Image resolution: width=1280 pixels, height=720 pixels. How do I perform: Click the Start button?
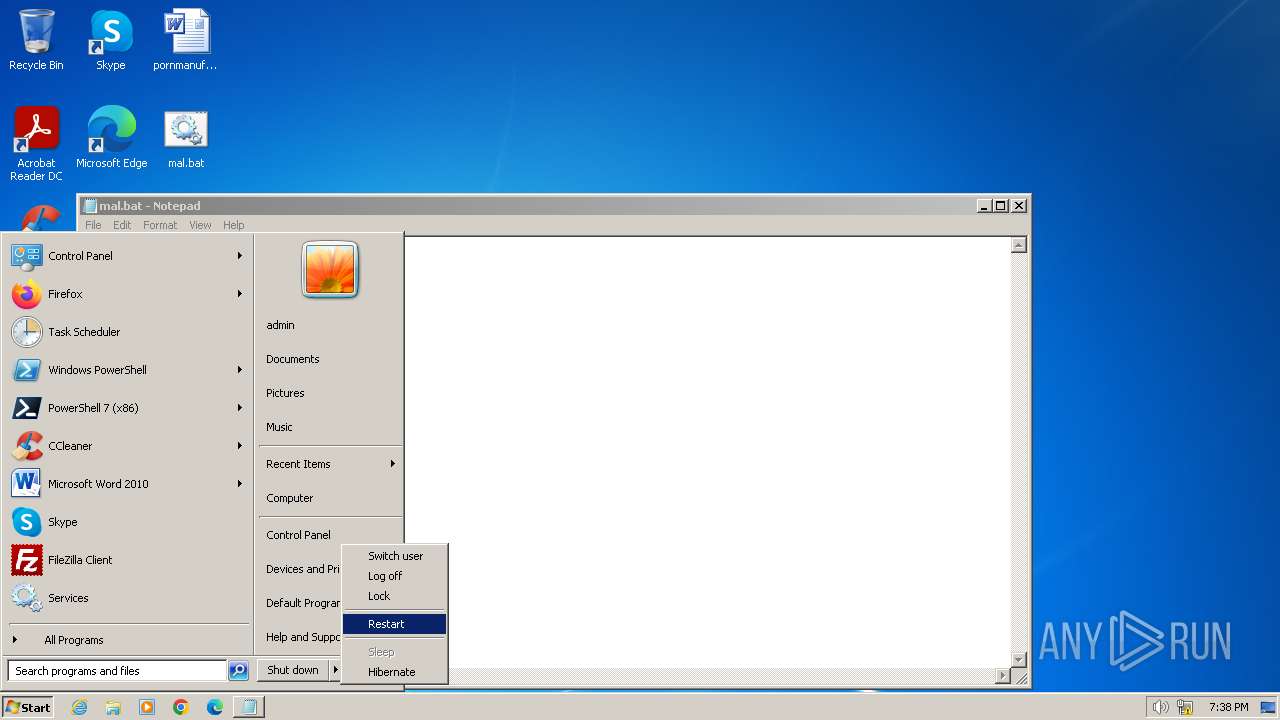click(28, 707)
